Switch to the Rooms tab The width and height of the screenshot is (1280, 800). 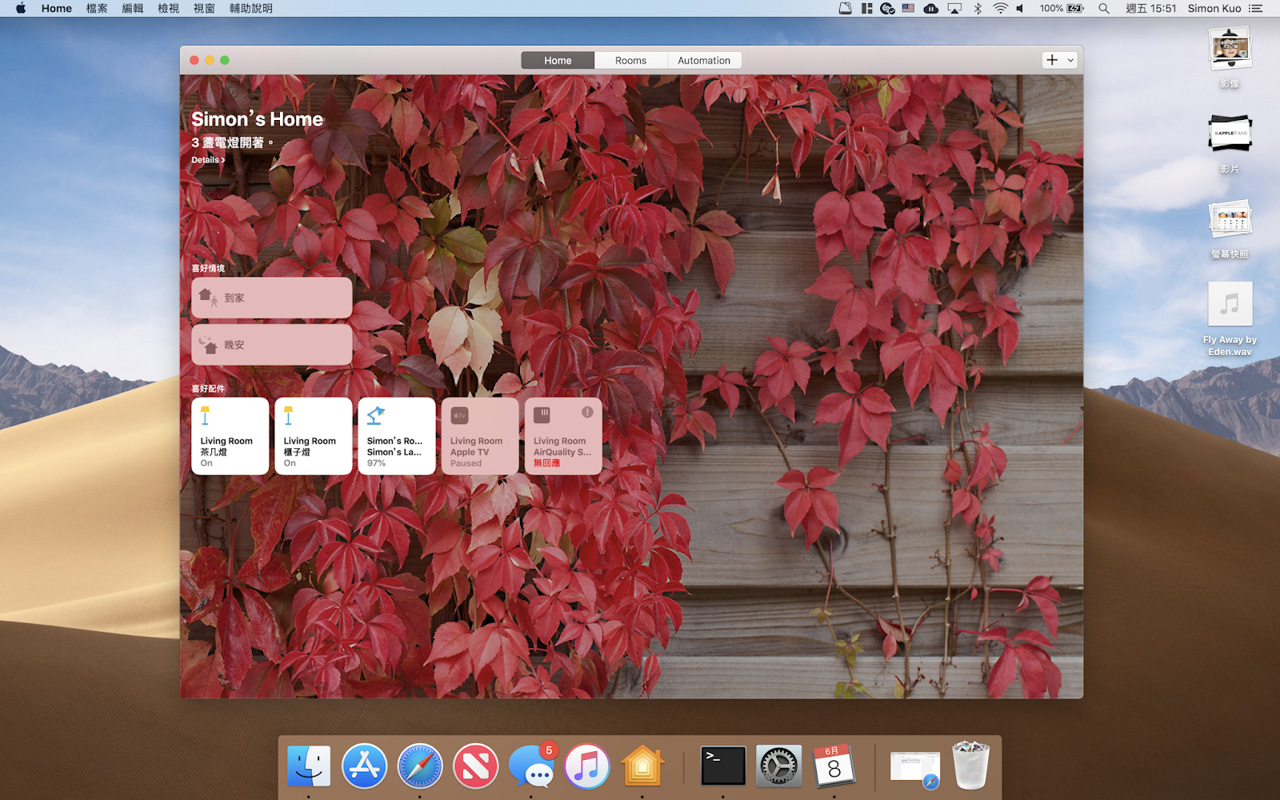coord(630,60)
